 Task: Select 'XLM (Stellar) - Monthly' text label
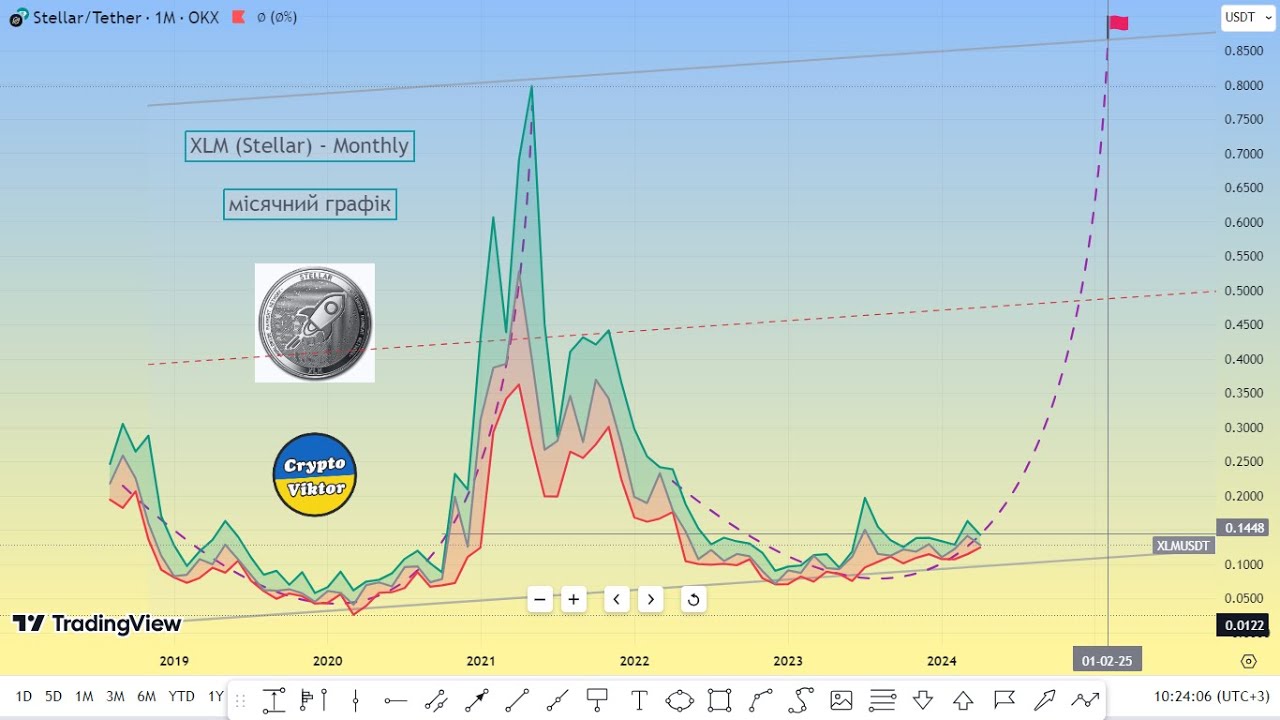click(x=299, y=146)
